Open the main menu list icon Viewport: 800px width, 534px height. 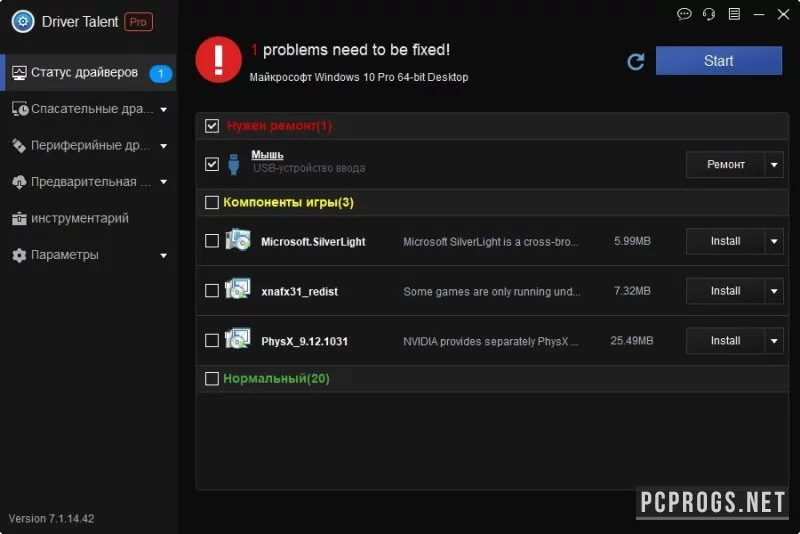point(734,14)
